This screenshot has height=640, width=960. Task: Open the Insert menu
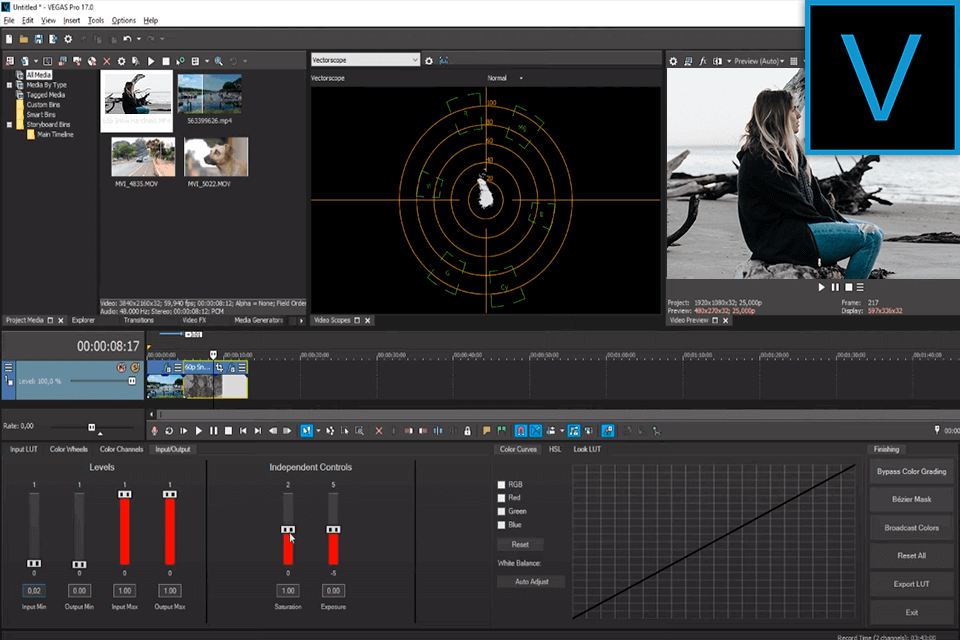[72, 20]
